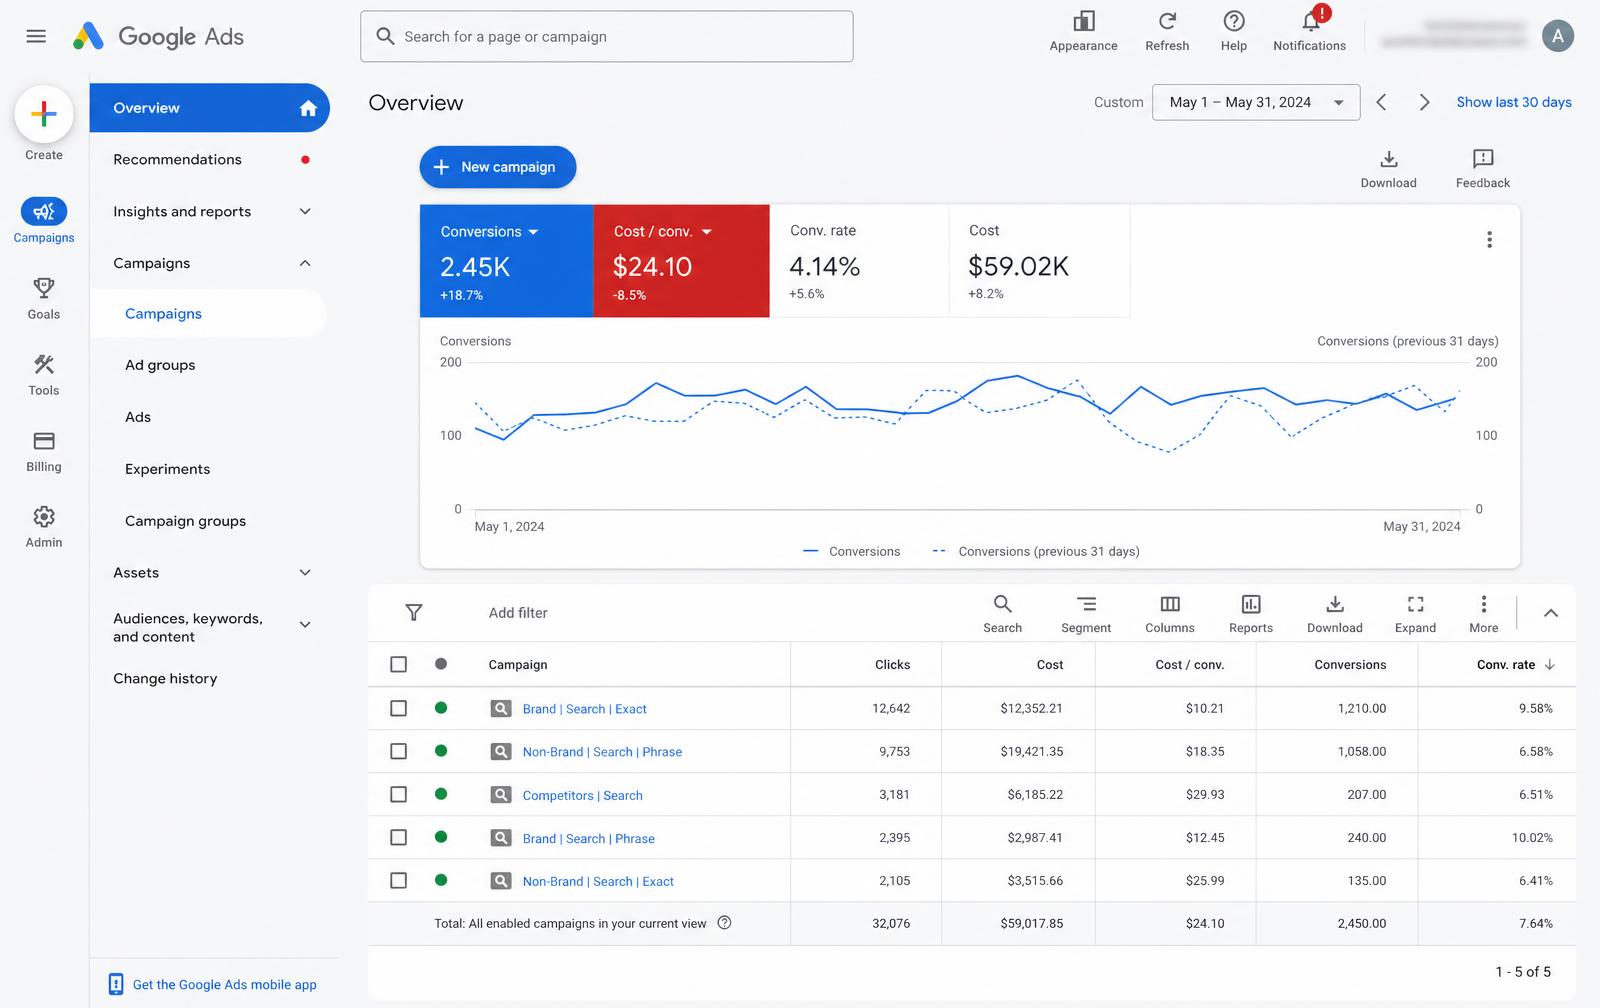Check the Non-Brand | Search | Exact row
Image resolution: width=1600 pixels, height=1008 pixels.
[399, 881]
